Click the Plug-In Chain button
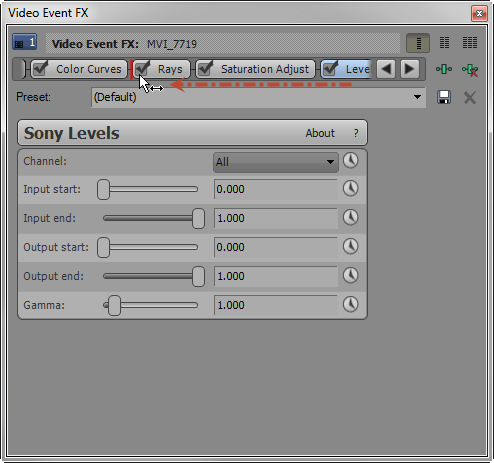Image resolution: width=494 pixels, height=463 pixels. [x=444, y=69]
